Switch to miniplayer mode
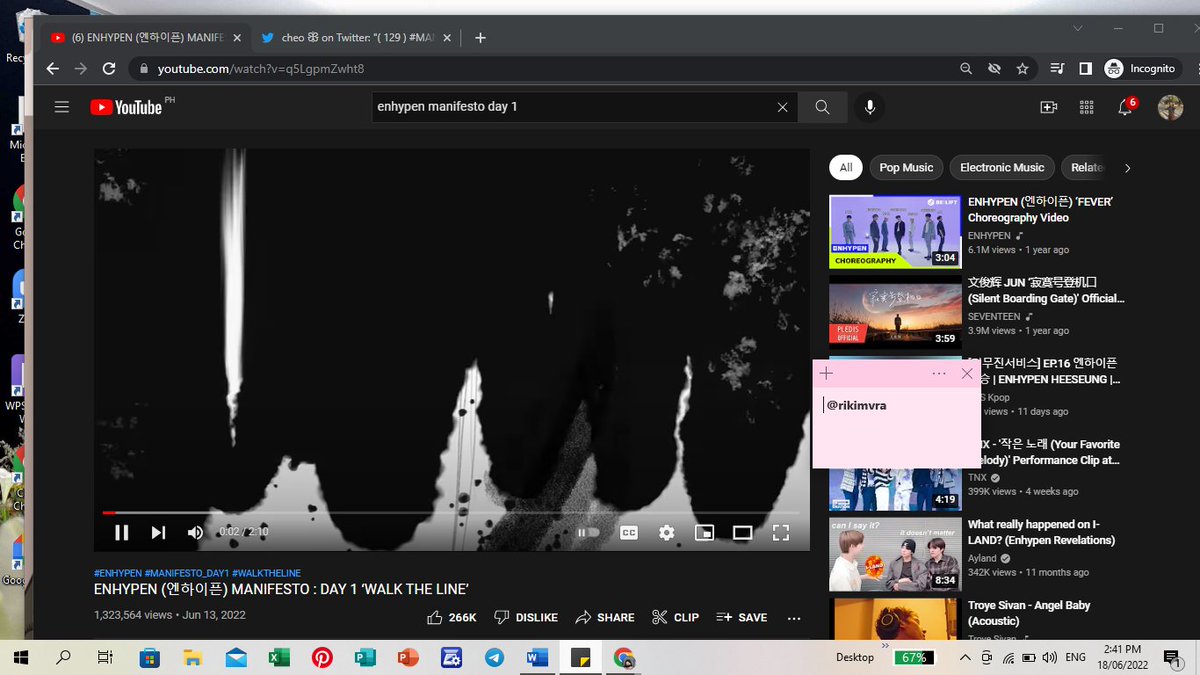Image resolution: width=1200 pixels, height=675 pixels. point(705,532)
